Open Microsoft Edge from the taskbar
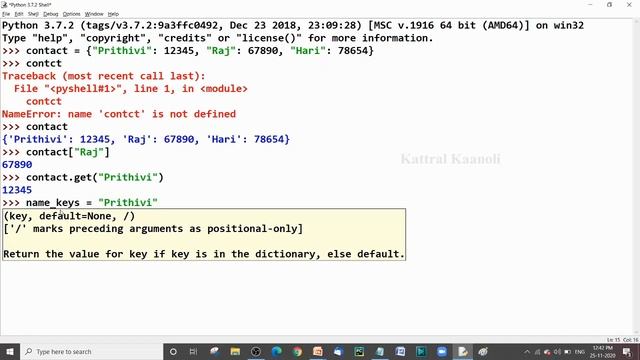 coord(277,351)
